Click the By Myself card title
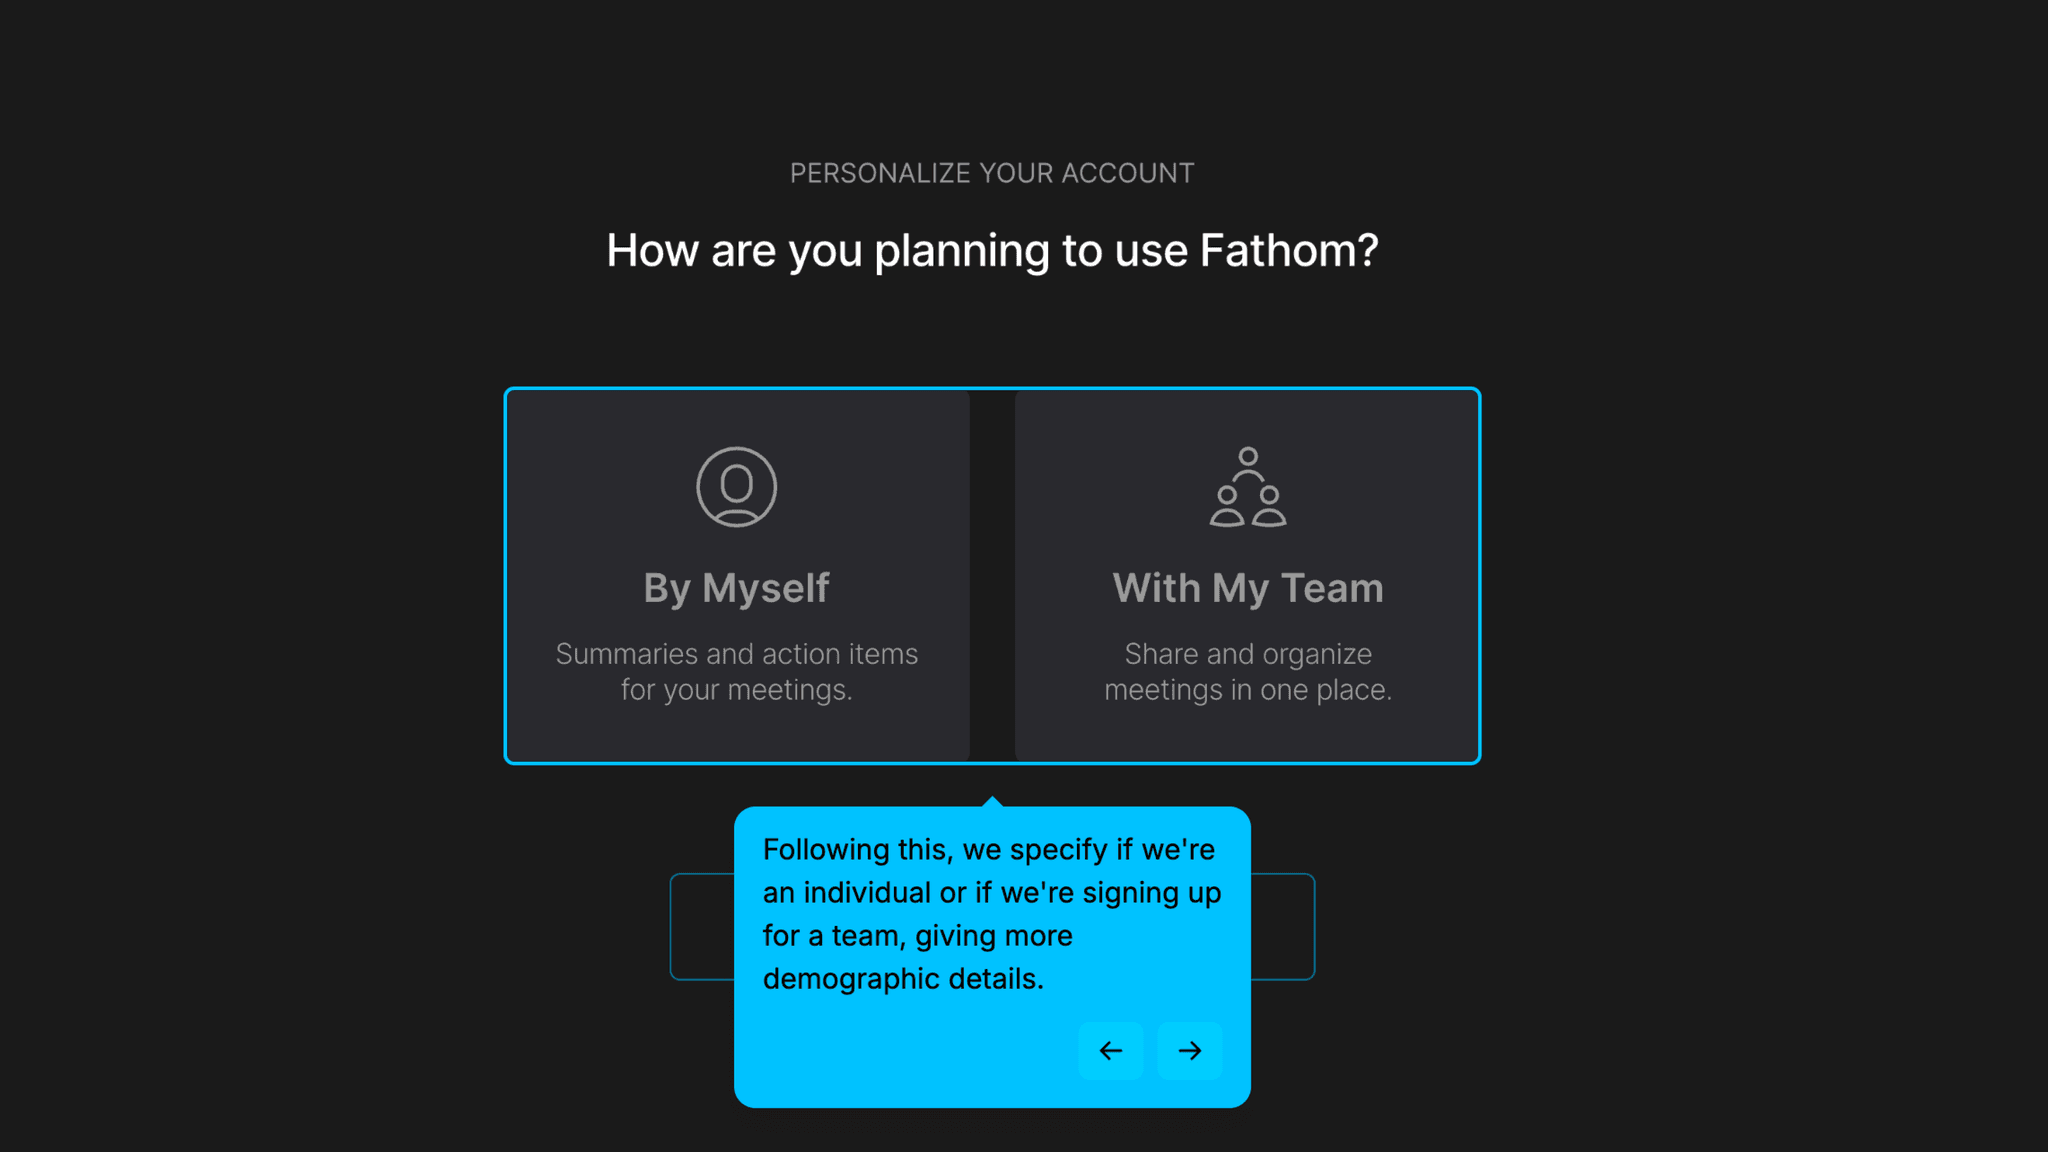2048x1152 pixels. click(737, 587)
